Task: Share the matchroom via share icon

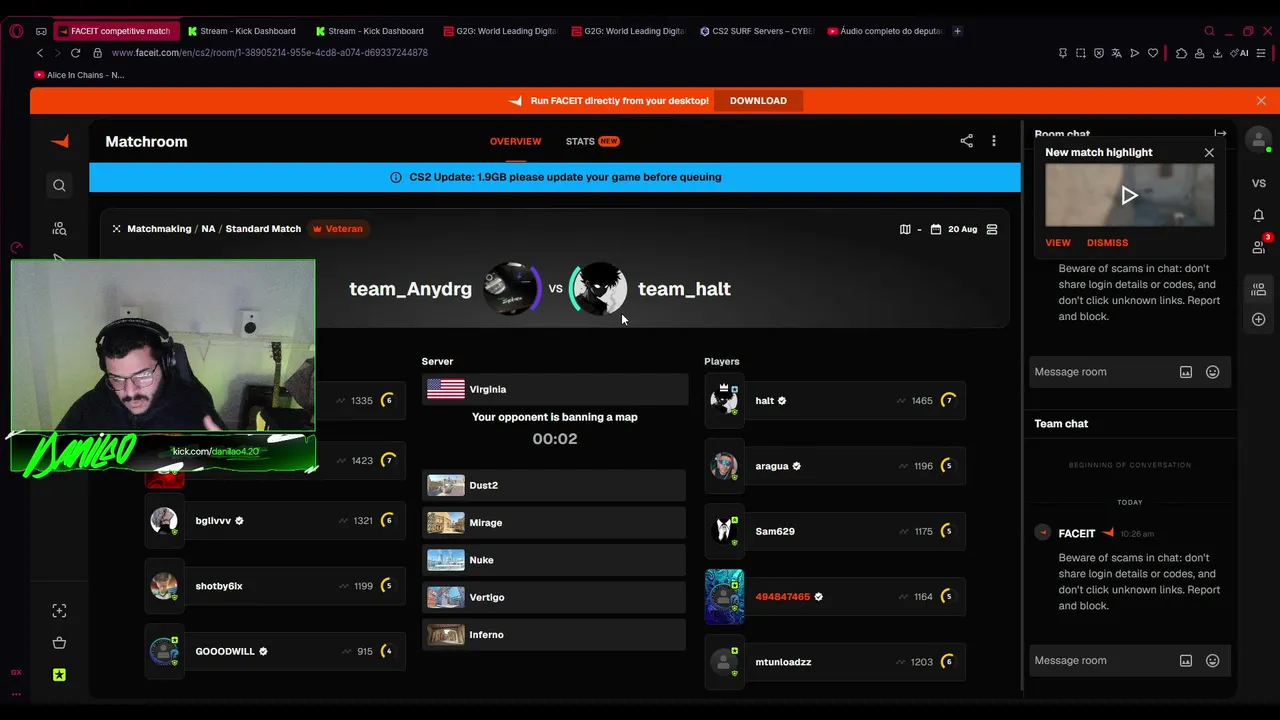Action: click(966, 141)
